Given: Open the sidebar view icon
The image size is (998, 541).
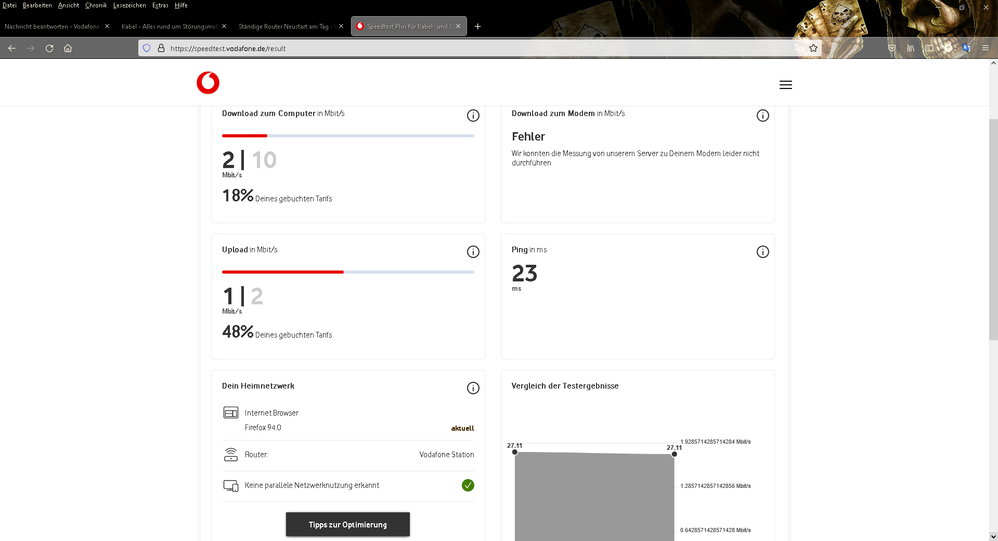Looking at the screenshot, I should pos(929,48).
